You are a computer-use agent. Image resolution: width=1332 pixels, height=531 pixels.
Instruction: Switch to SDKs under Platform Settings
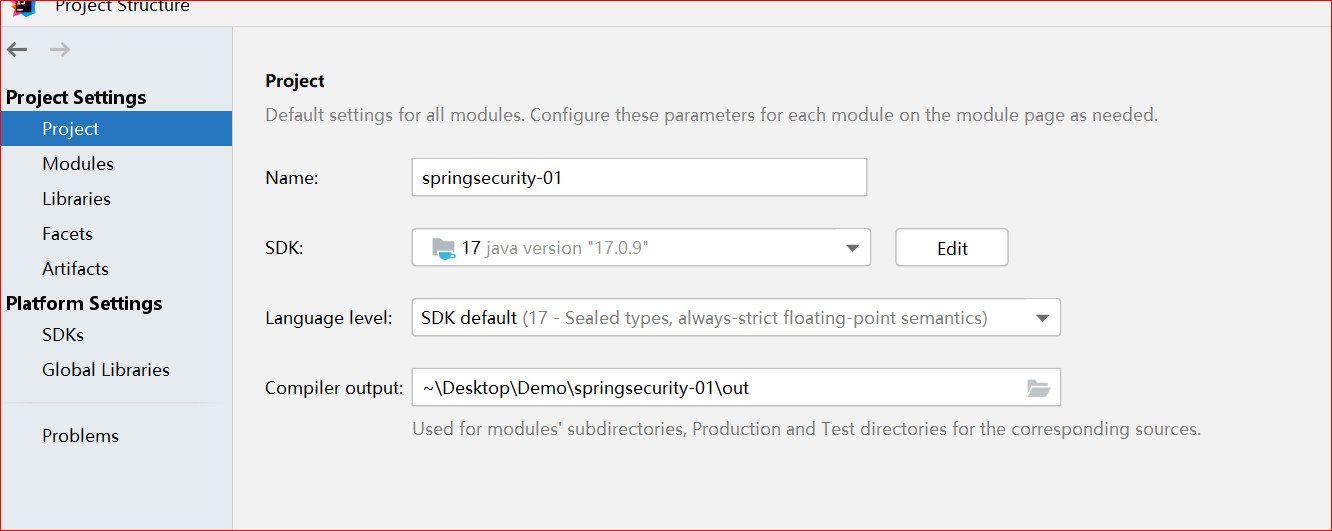point(63,335)
